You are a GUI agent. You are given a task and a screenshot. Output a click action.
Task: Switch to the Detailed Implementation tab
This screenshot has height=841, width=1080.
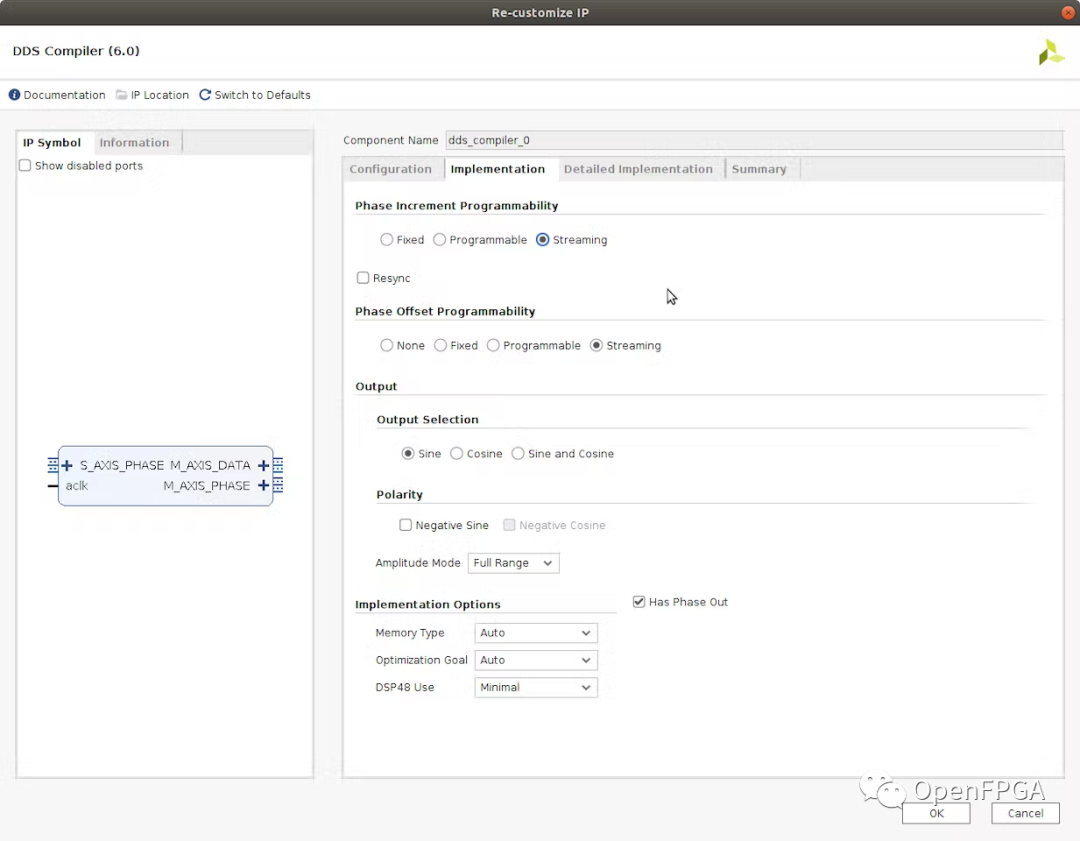tap(638, 169)
